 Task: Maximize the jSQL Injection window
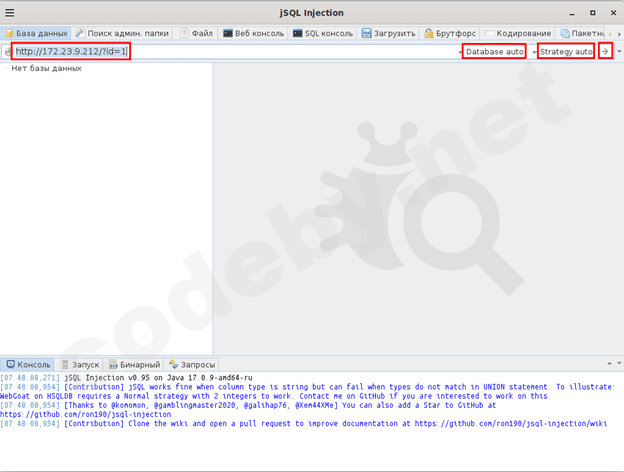[593, 13]
